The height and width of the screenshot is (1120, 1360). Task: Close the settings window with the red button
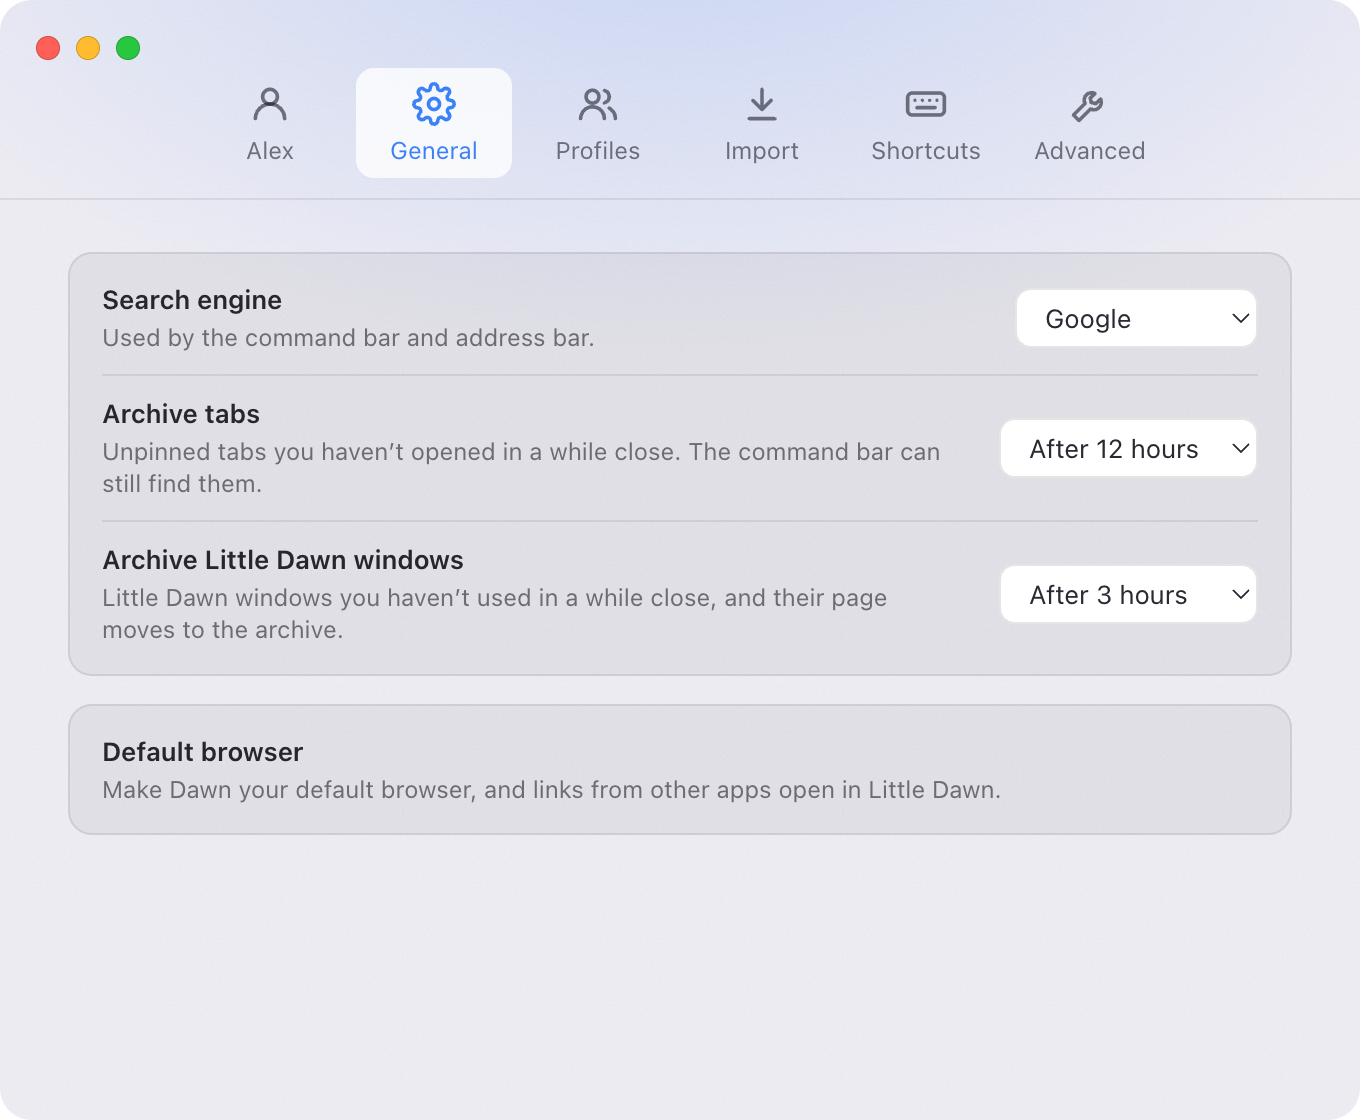pyautogui.click(x=48, y=48)
